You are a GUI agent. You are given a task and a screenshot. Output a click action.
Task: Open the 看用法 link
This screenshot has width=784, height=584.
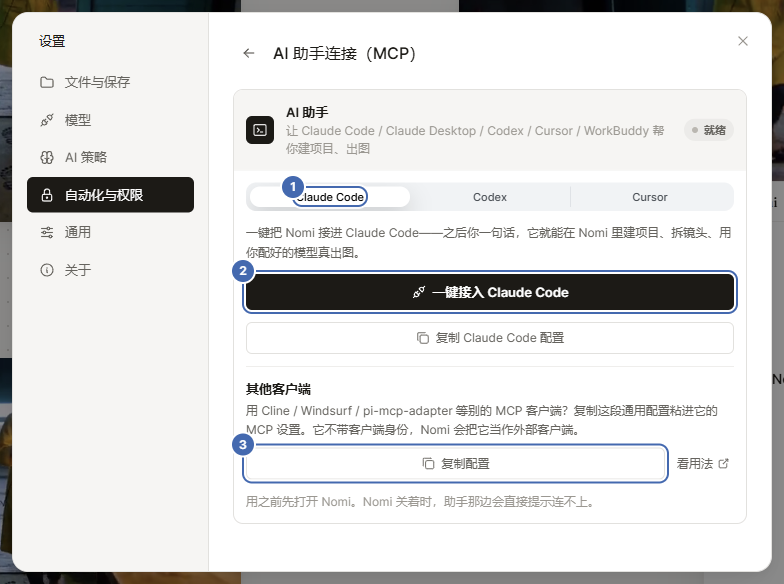pyautogui.click(x=702, y=464)
